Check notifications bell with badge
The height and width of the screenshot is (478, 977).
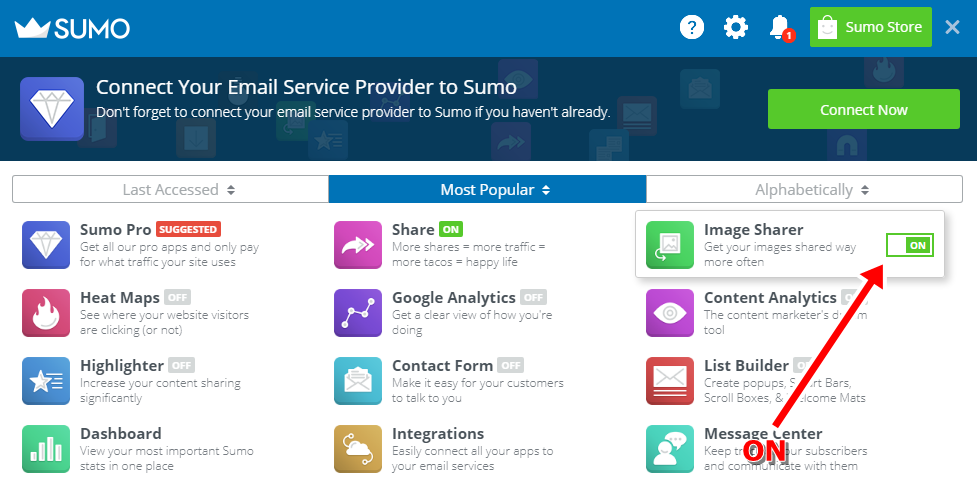(780, 28)
